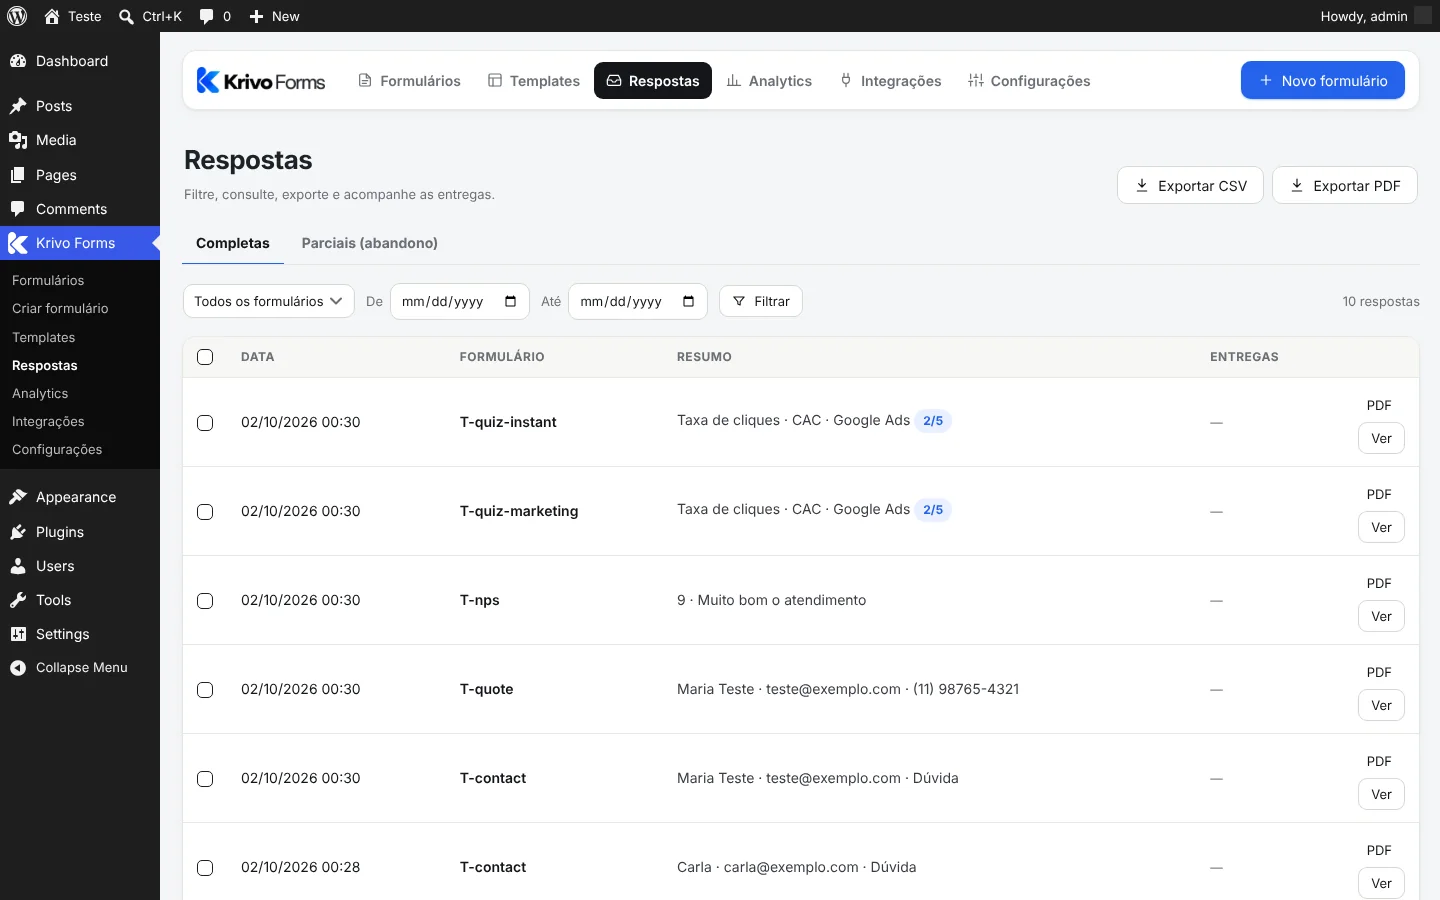Export responses with Exportar PDF
The height and width of the screenshot is (900, 1440).
tap(1345, 185)
